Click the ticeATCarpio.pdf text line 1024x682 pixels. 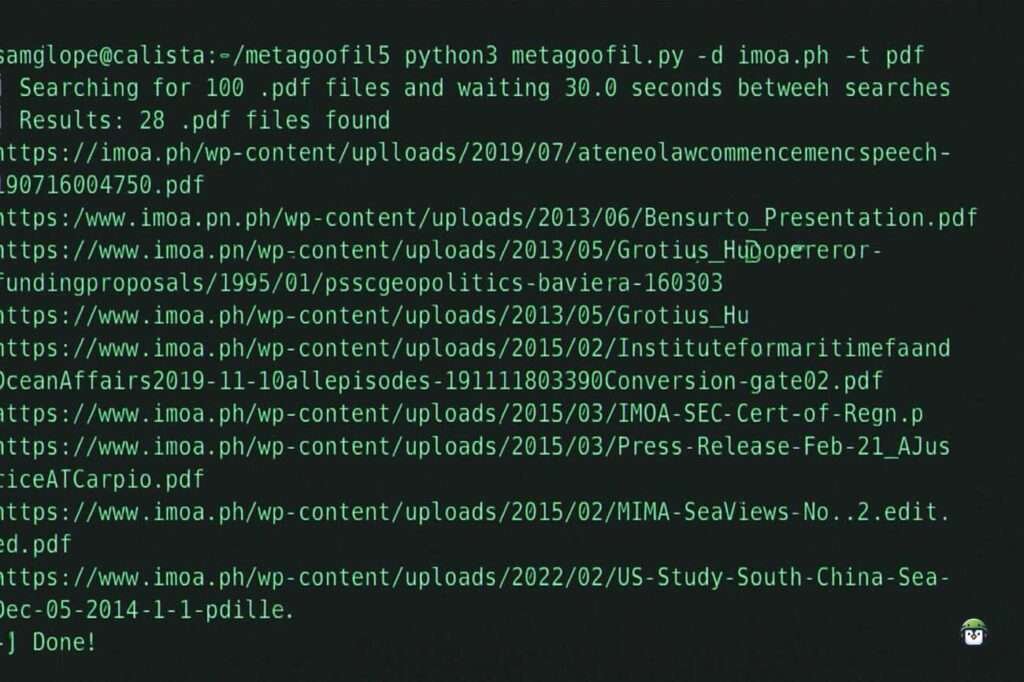click(x=102, y=479)
